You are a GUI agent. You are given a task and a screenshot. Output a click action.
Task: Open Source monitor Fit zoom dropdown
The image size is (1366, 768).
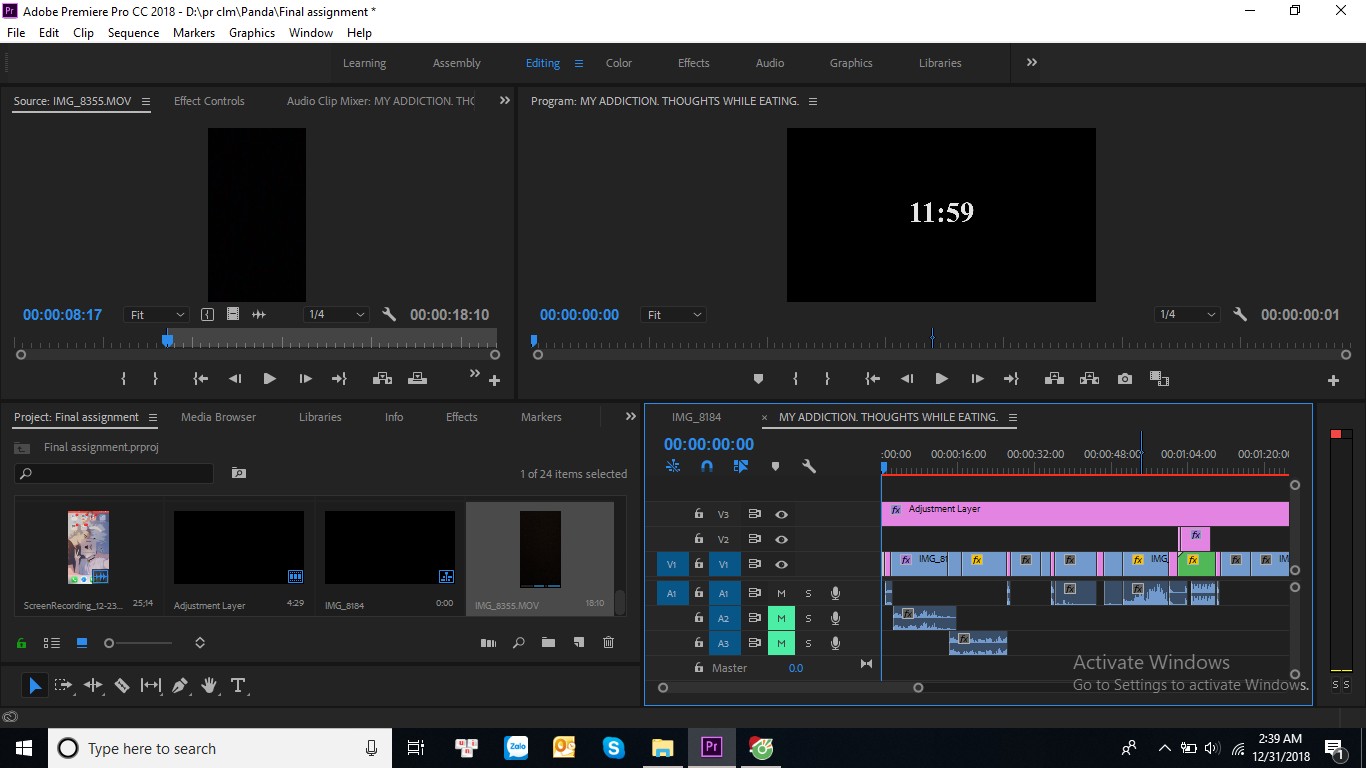pos(157,314)
